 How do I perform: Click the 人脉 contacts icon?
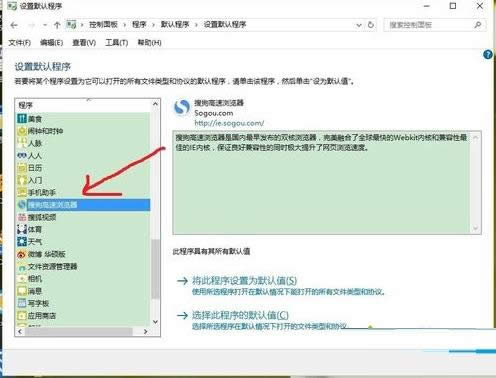[x=22, y=143]
